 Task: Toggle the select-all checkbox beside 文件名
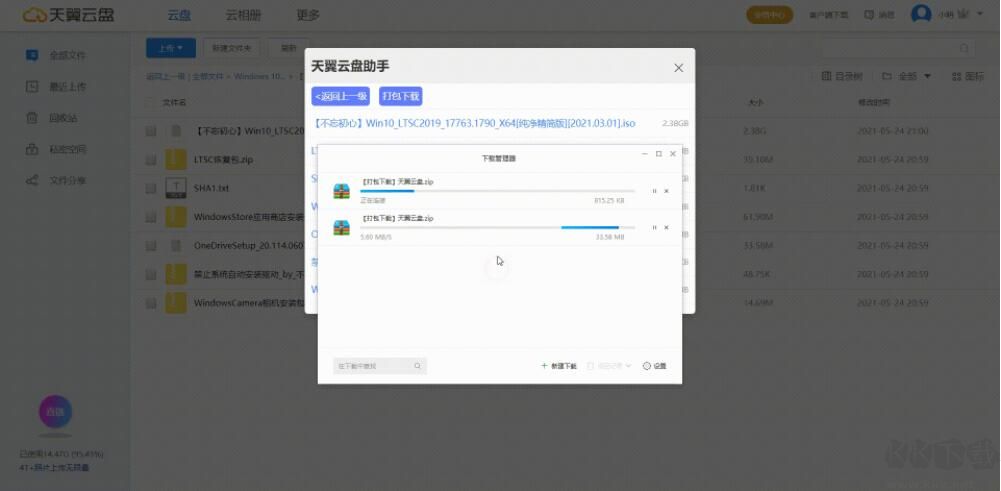(x=150, y=102)
